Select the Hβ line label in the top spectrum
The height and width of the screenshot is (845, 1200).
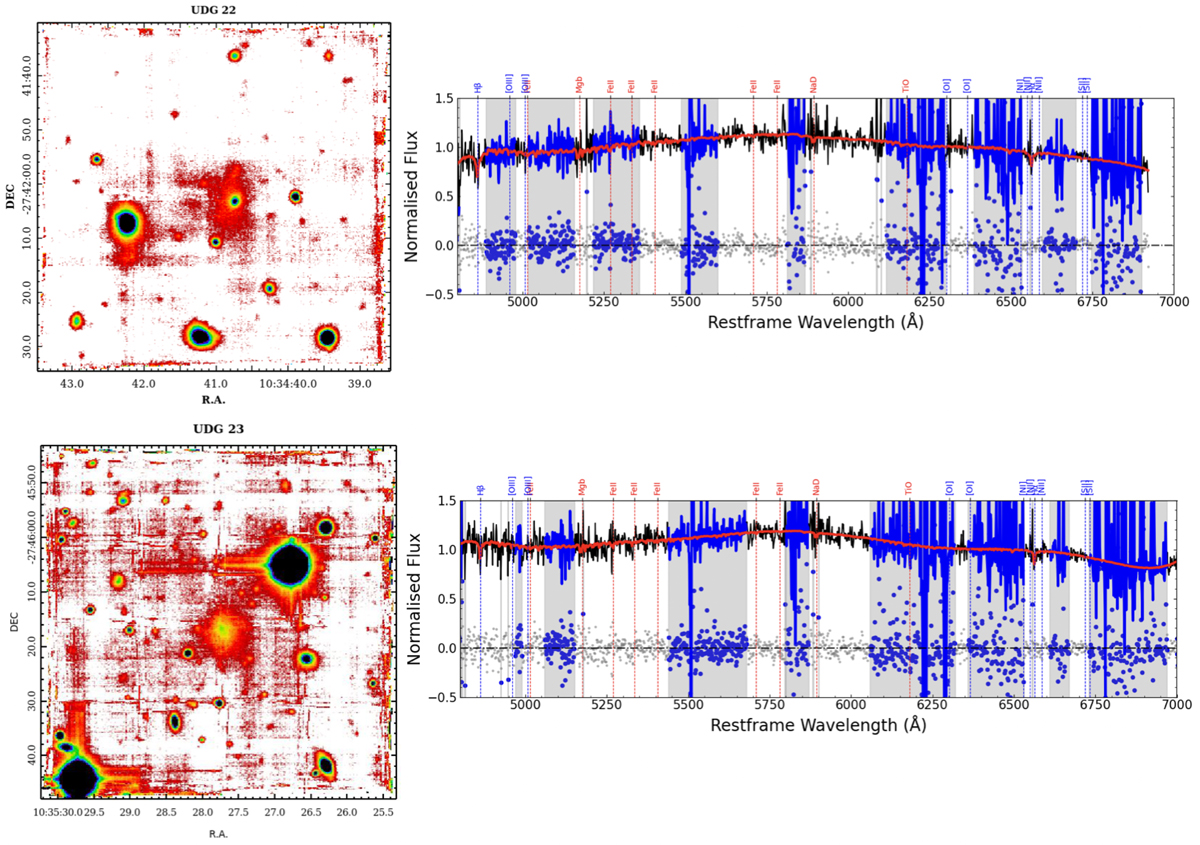tap(477, 87)
